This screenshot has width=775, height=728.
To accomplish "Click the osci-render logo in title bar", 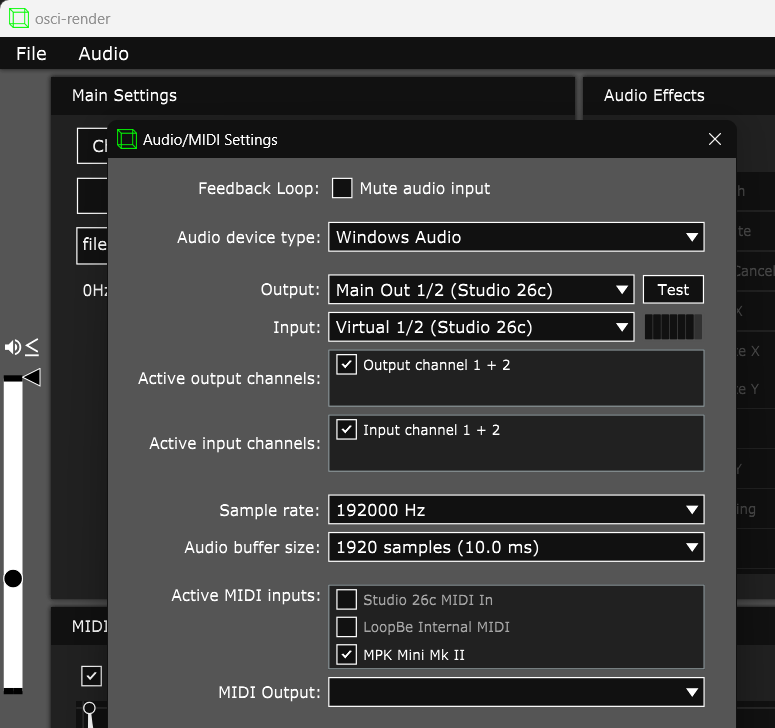I will coord(19,18).
